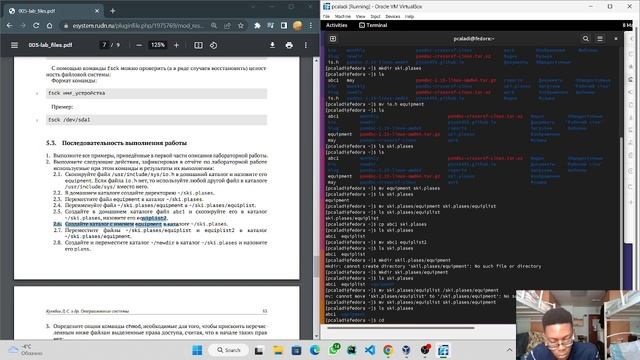Click the share icon in address bar

(227, 25)
